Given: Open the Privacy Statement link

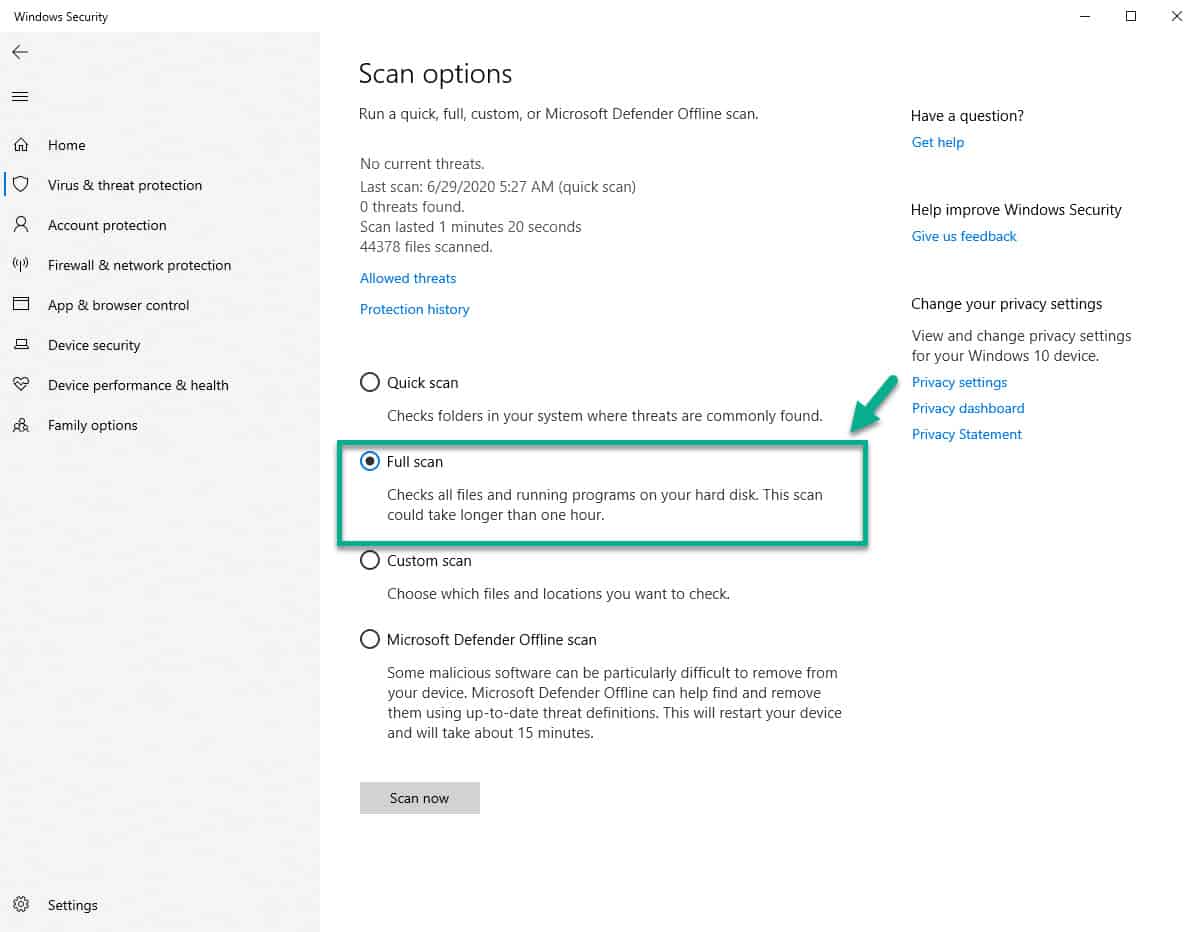Looking at the screenshot, I should (967, 434).
